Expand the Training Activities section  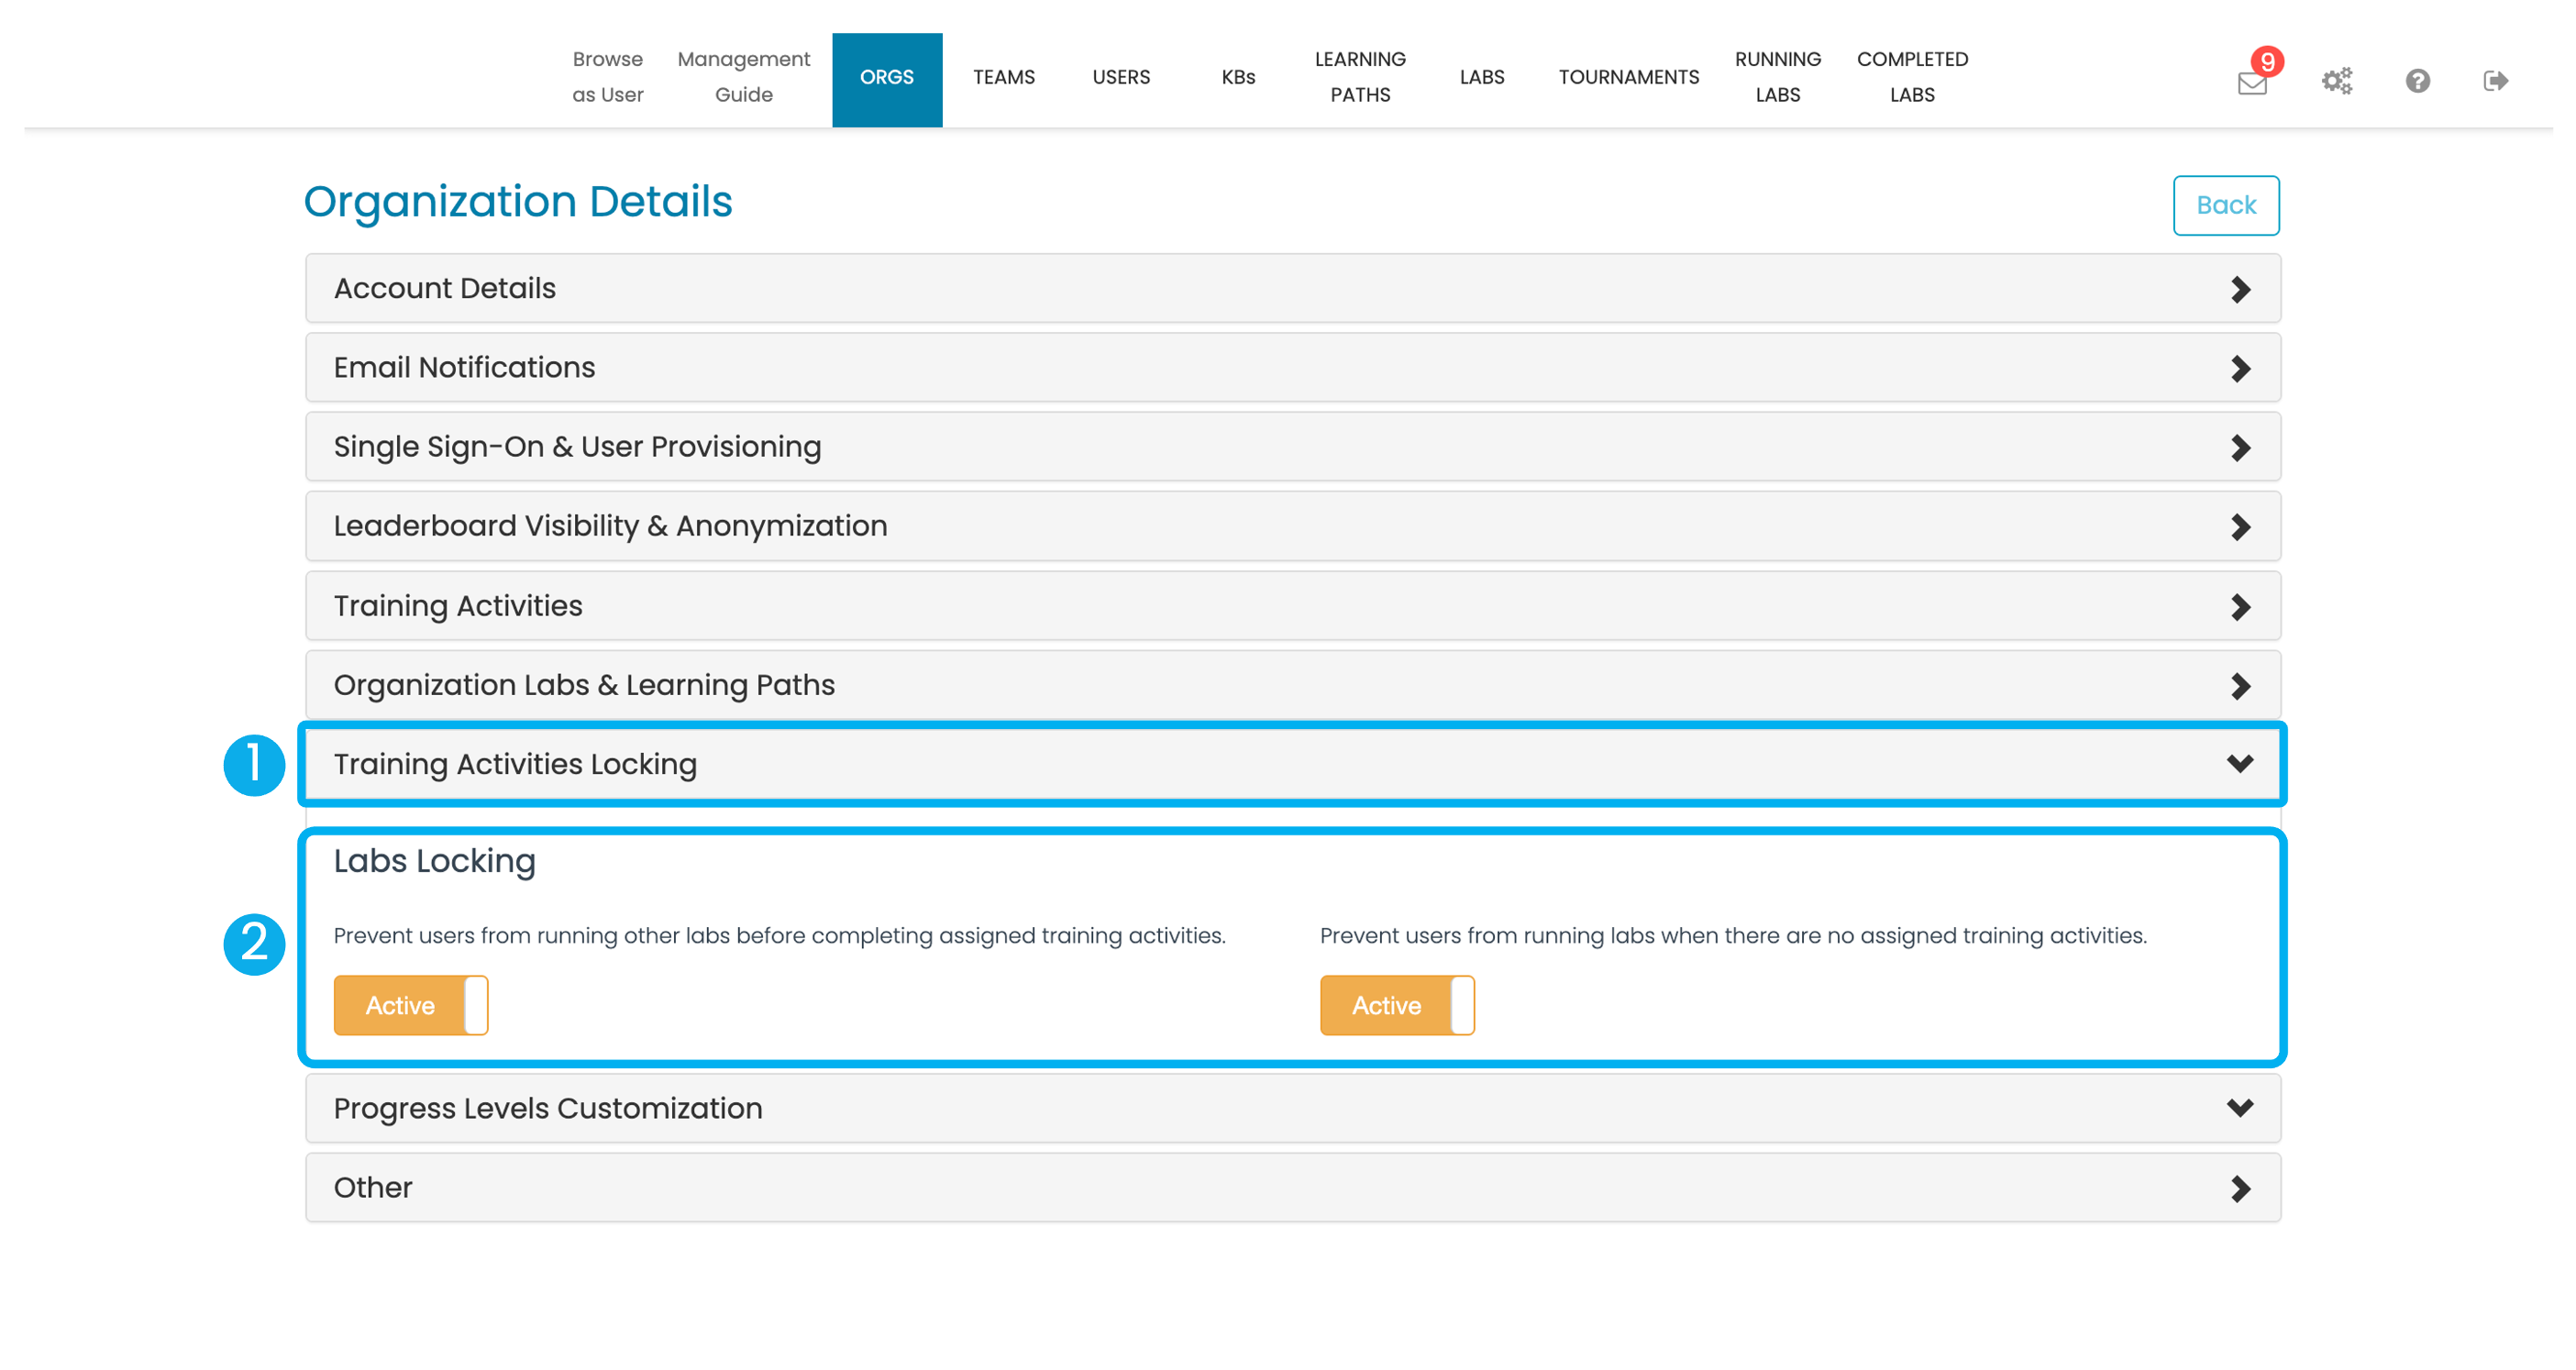point(1292,606)
